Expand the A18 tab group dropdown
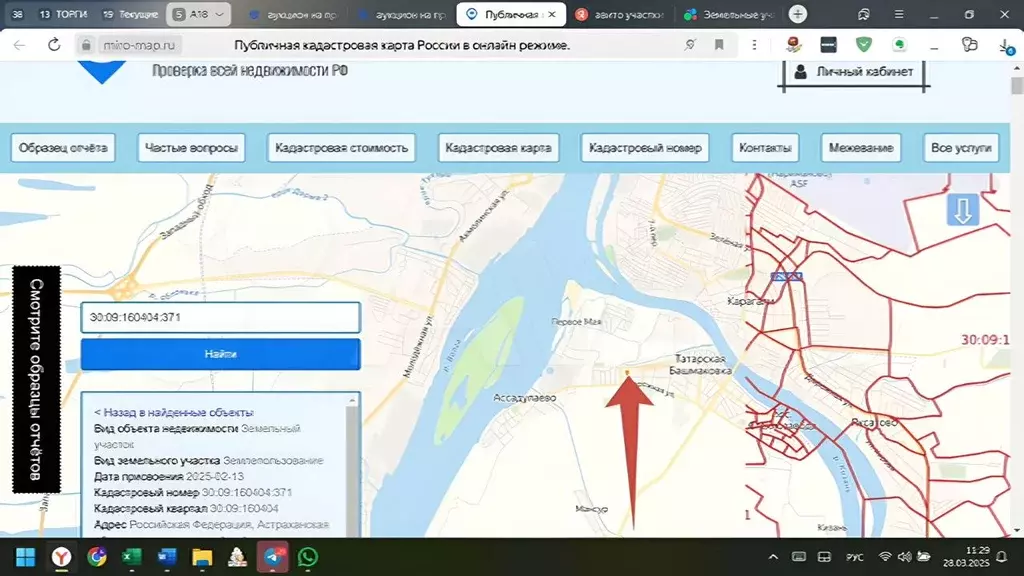This screenshot has height=576, width=1024. [219, 14]
